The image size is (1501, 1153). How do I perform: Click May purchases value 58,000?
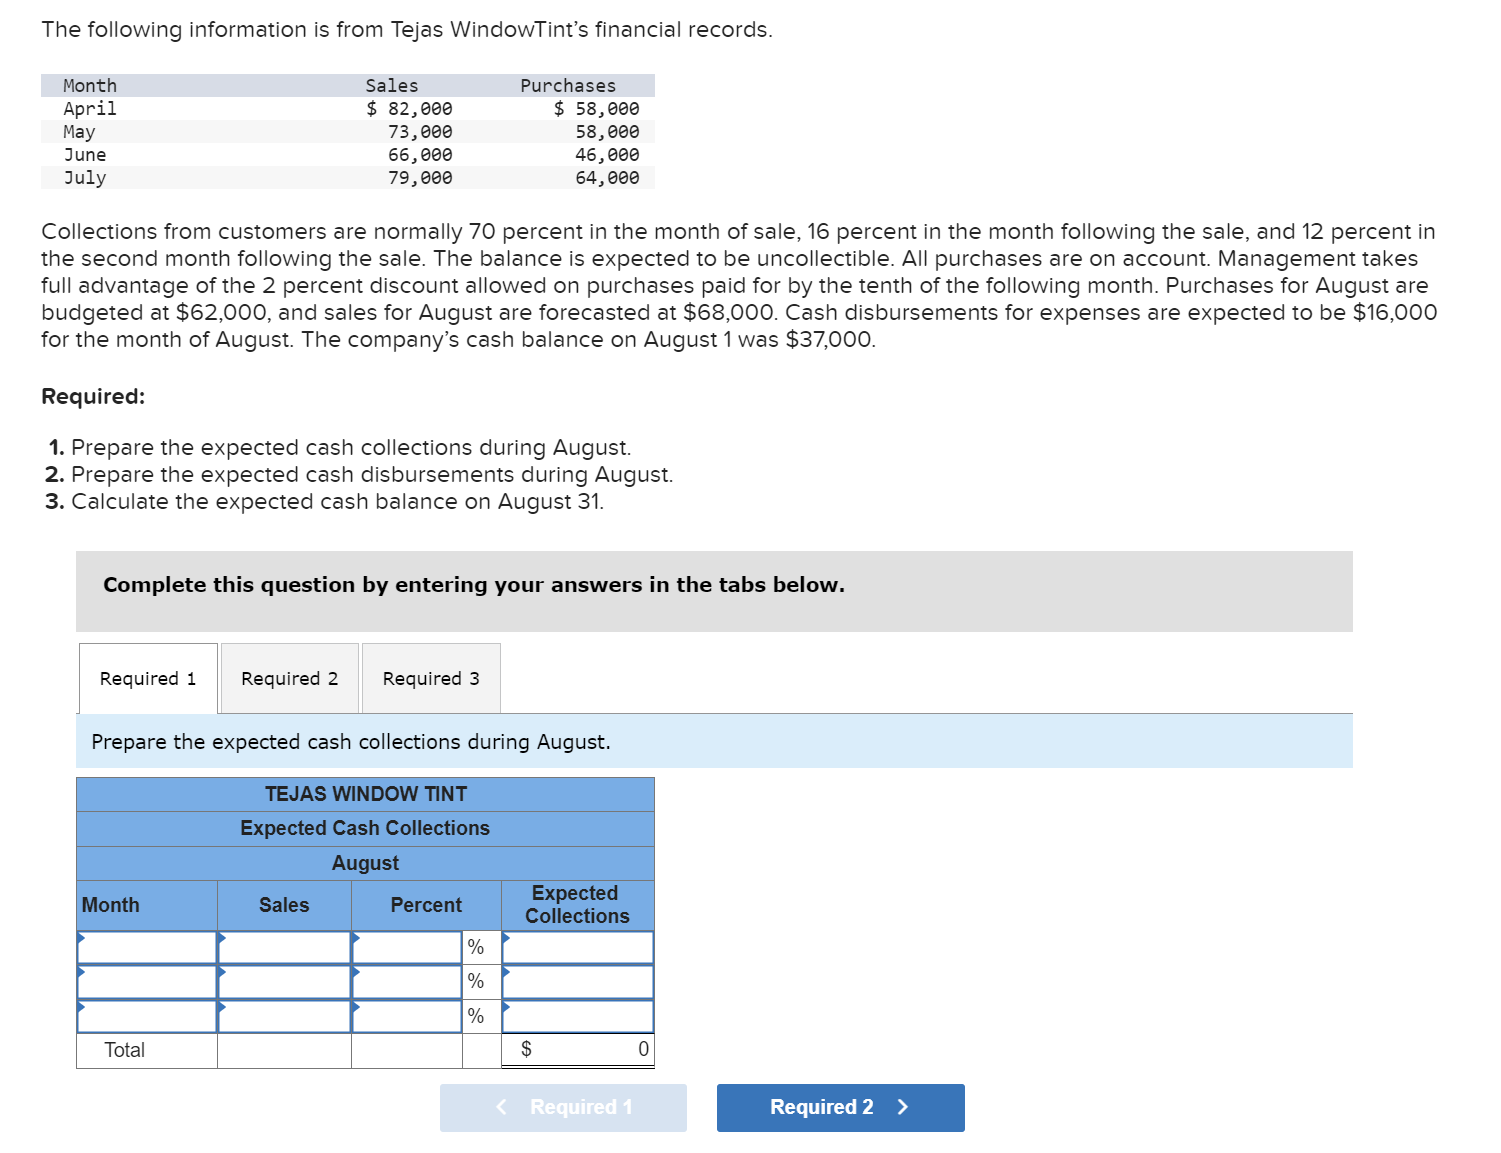coord(607,131)
